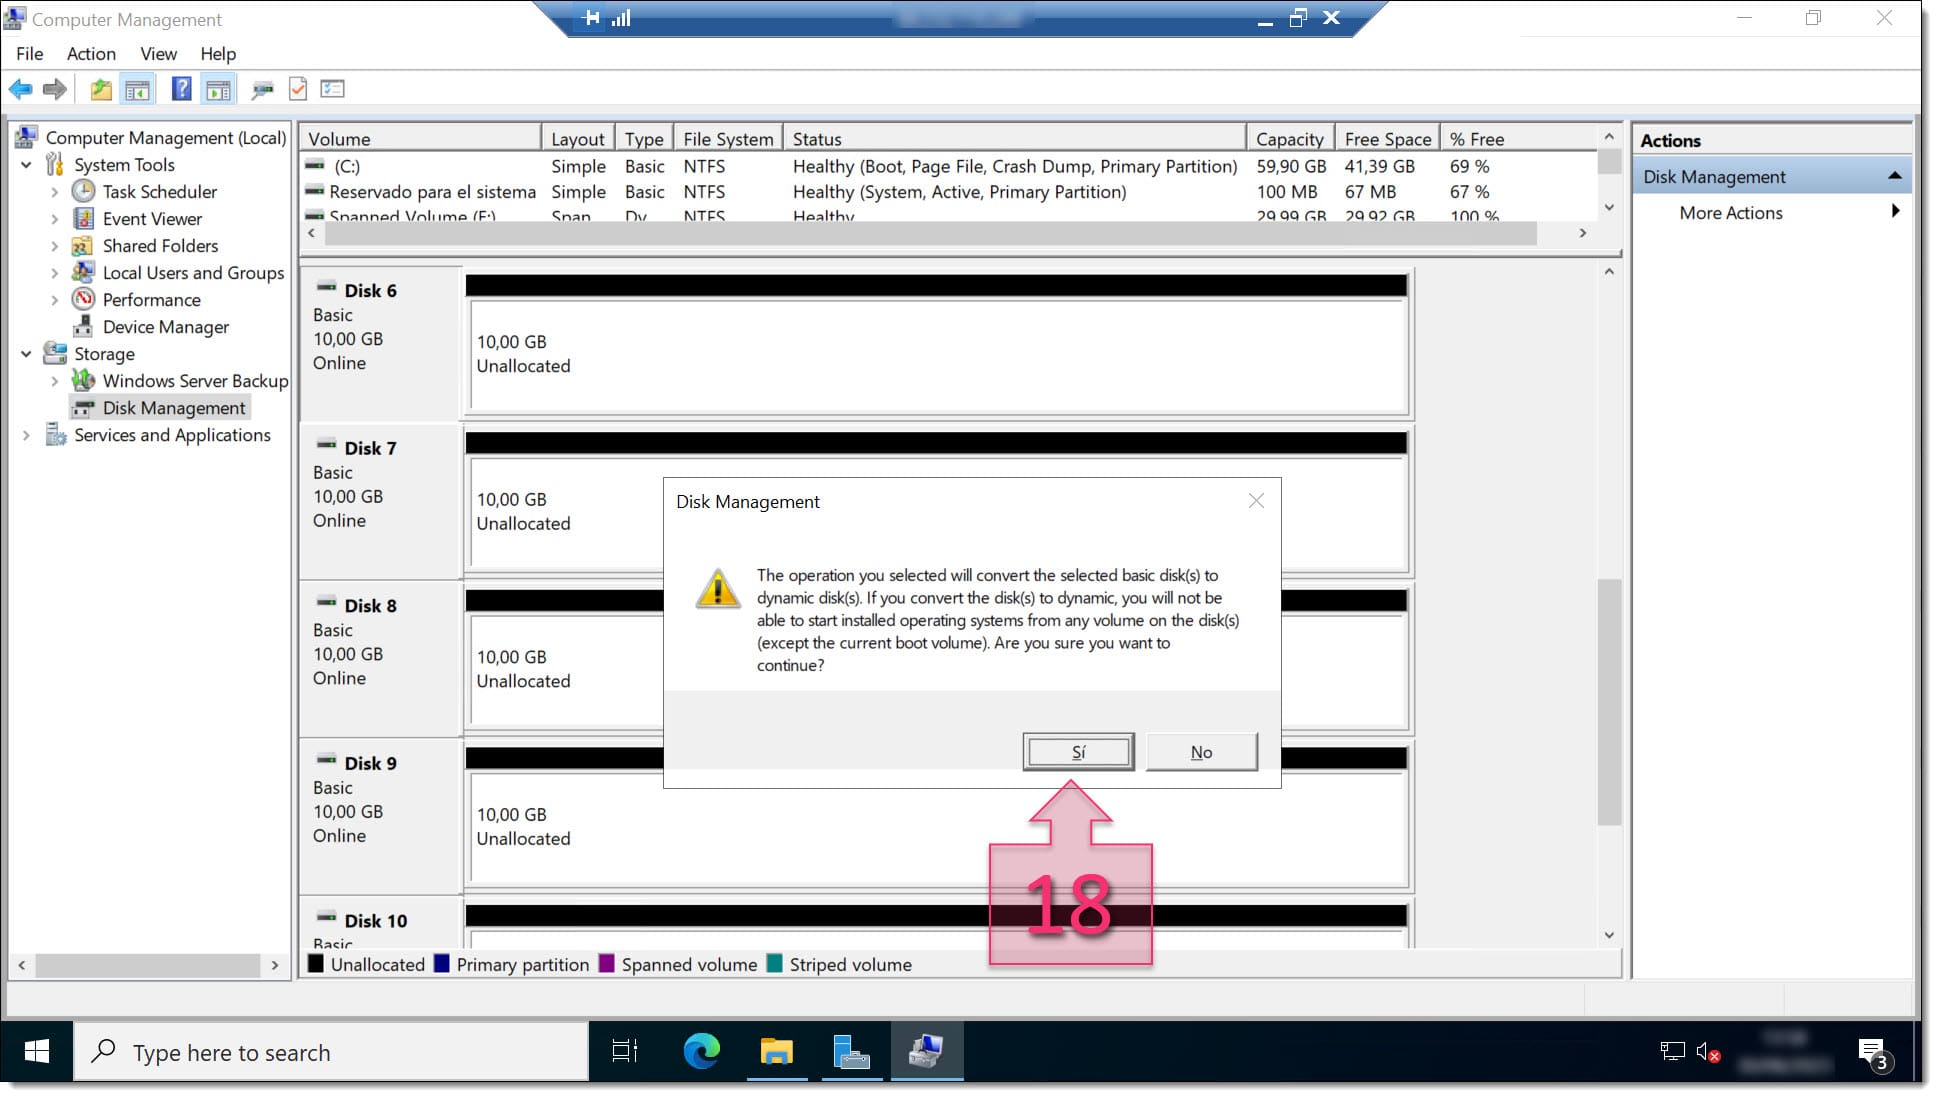The height and width of the screenshot is (1097, 1937).
Task: Sort by Layout column header
Action: (x=577, y=139)
